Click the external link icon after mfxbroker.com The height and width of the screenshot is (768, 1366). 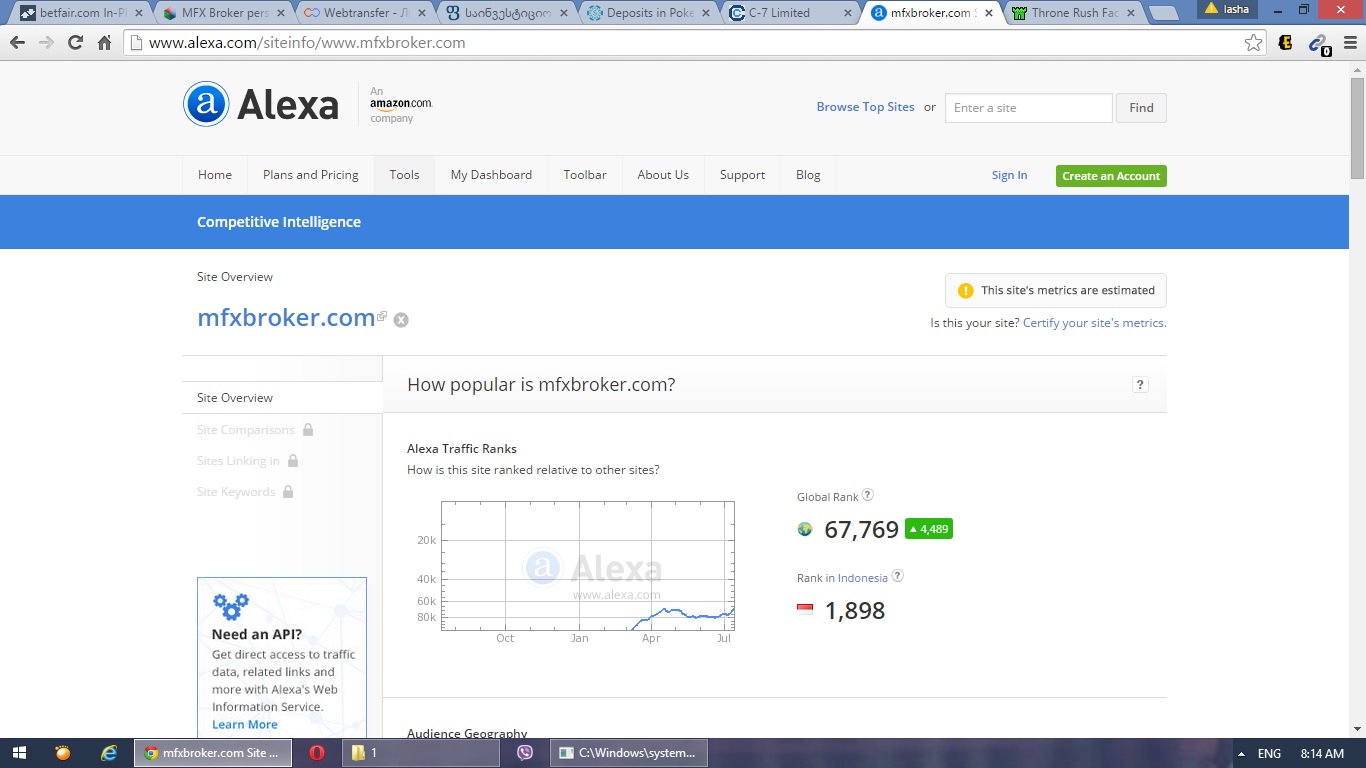pos(382,316)
